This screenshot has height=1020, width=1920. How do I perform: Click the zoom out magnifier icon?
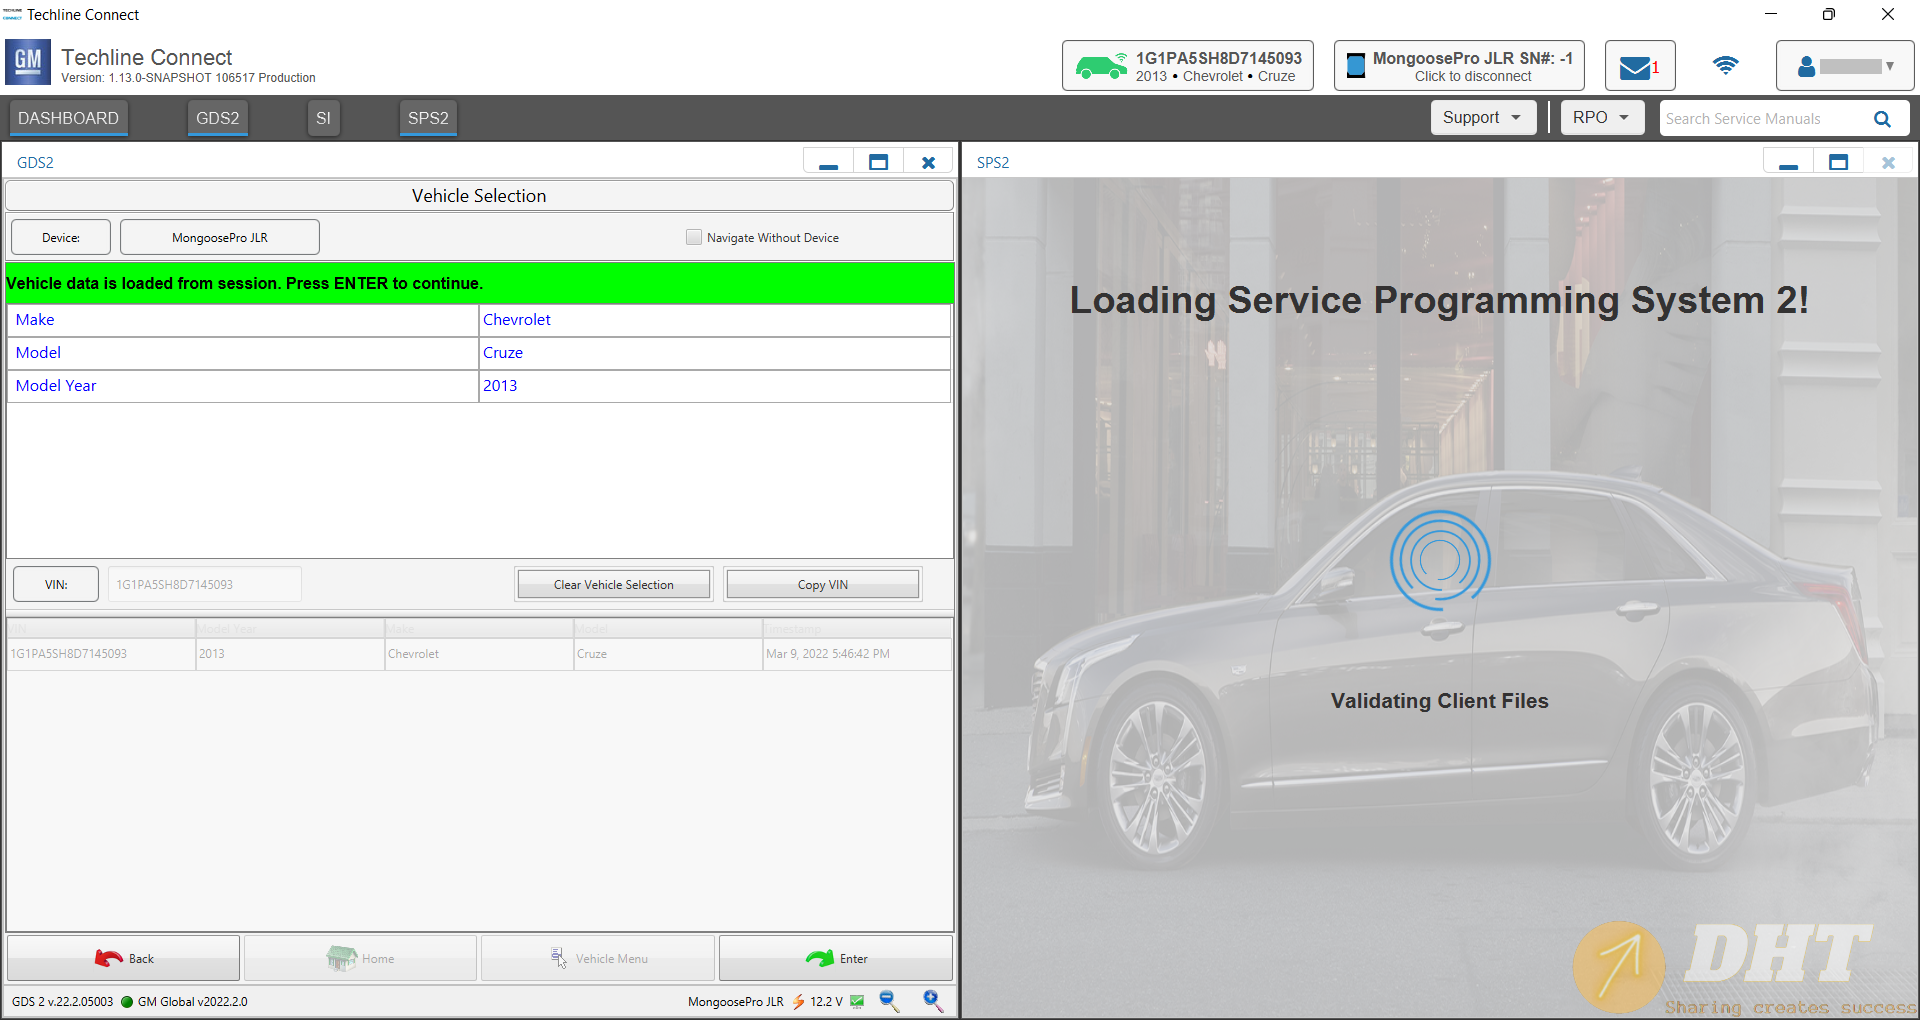pos(889,1001)
